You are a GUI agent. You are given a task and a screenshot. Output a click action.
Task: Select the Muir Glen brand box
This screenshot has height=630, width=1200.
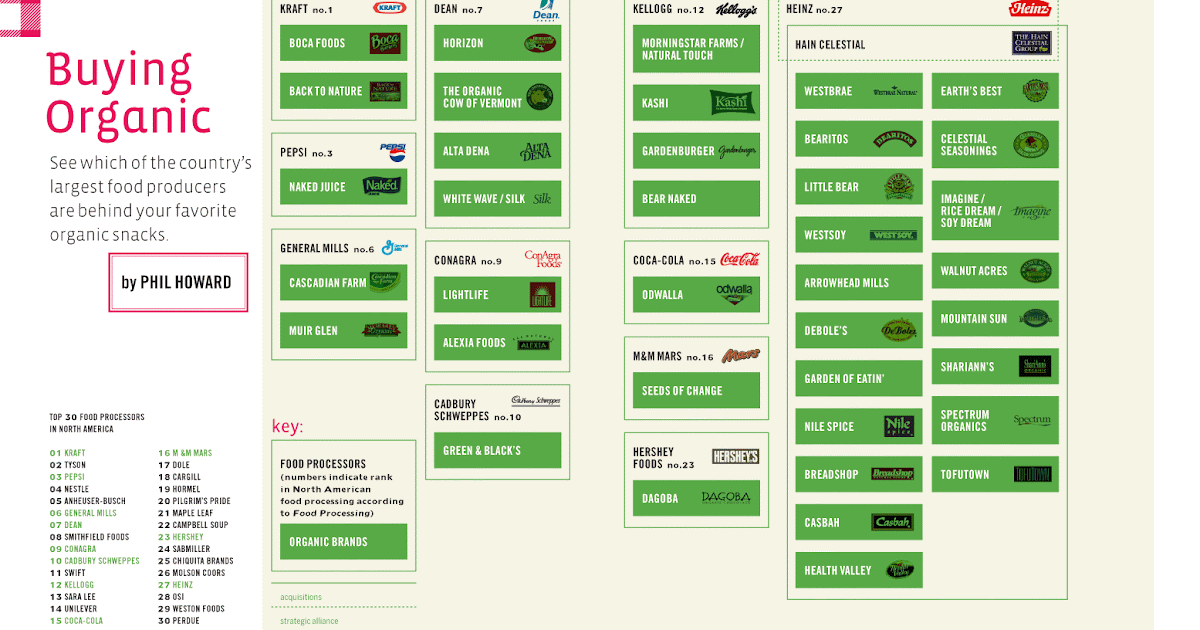[x=343, y=331]
